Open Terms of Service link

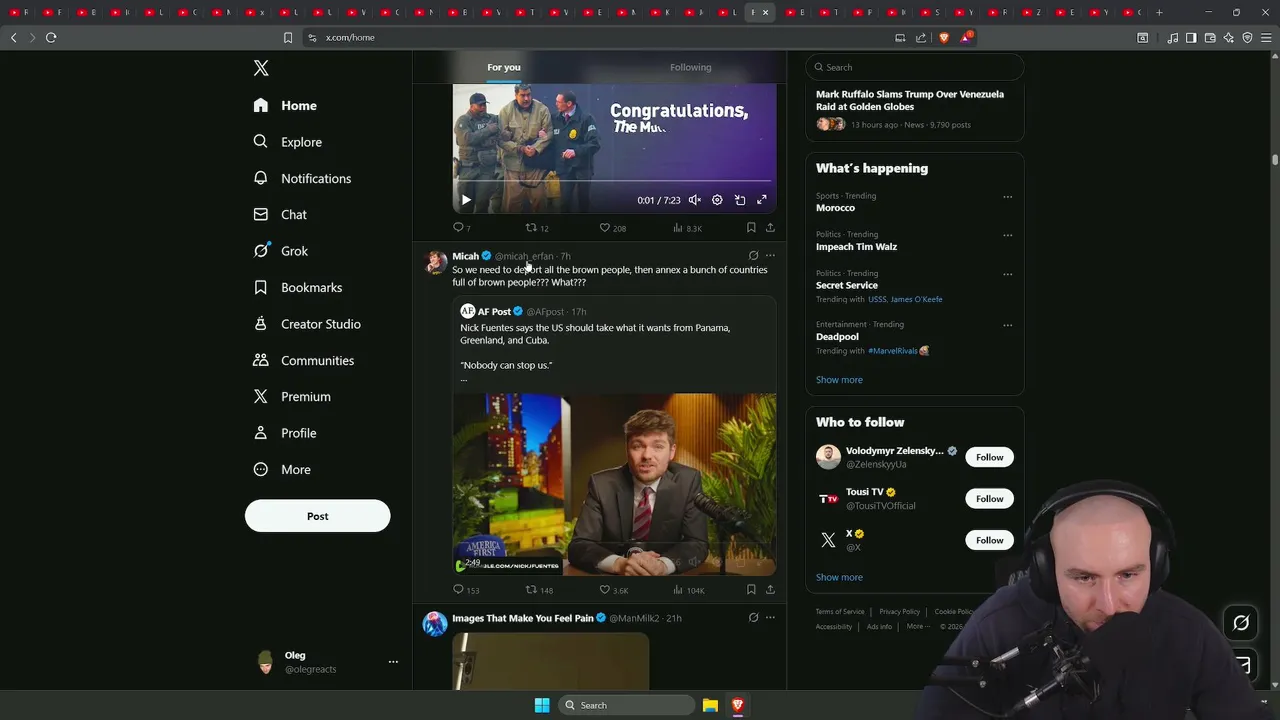tap(840, 612)
